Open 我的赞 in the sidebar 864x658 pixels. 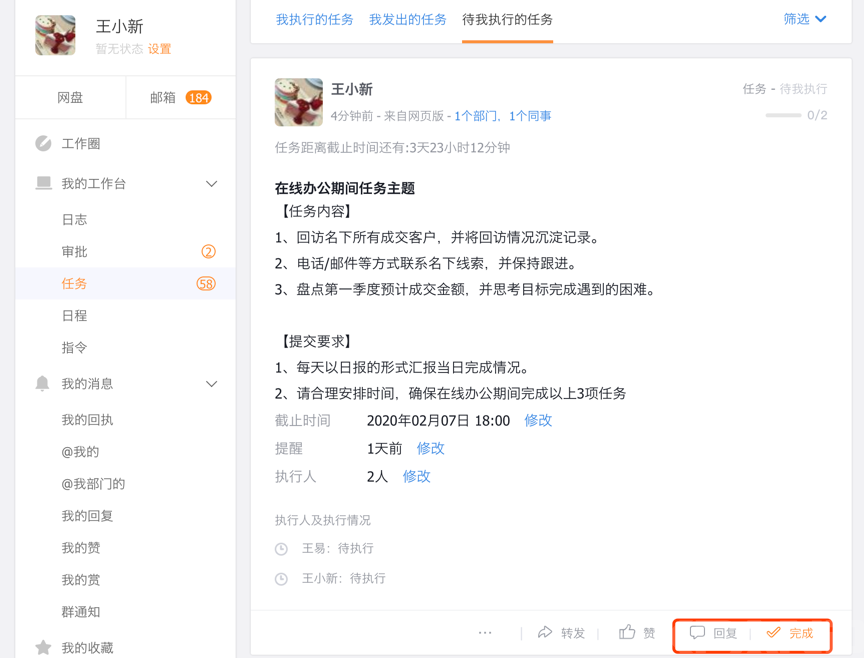[81, 548]
